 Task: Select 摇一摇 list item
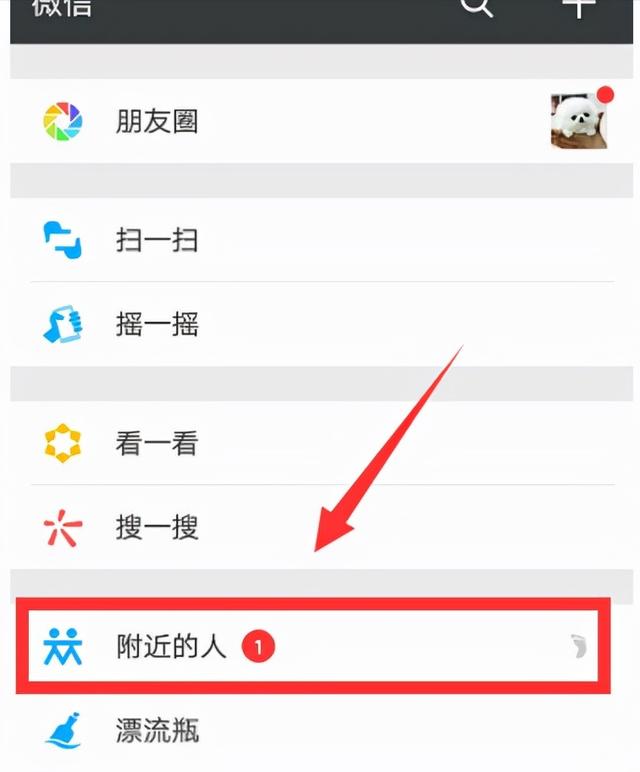[x=321, y=324]
